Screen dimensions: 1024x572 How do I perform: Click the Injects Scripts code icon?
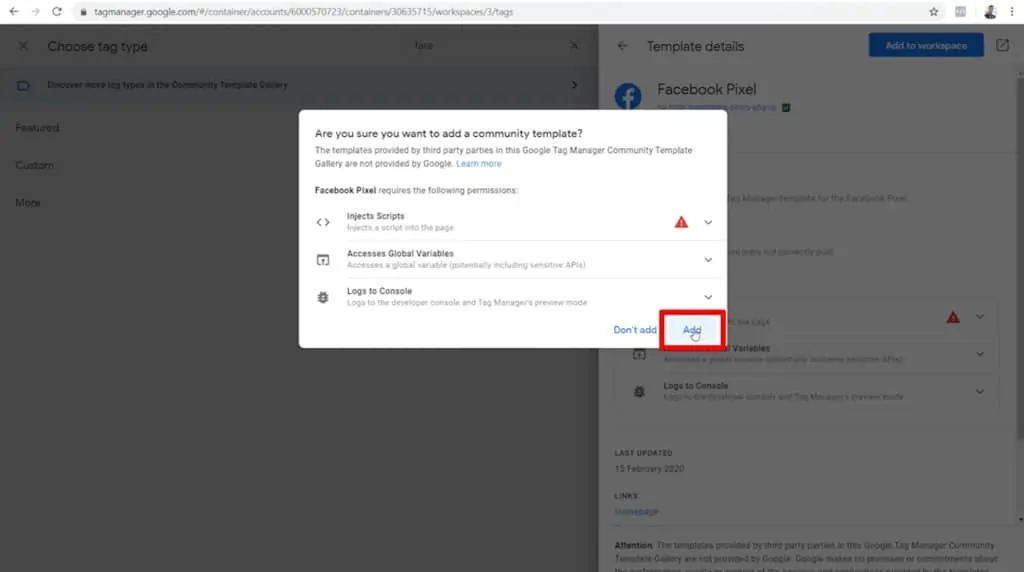tap(323, 222)
